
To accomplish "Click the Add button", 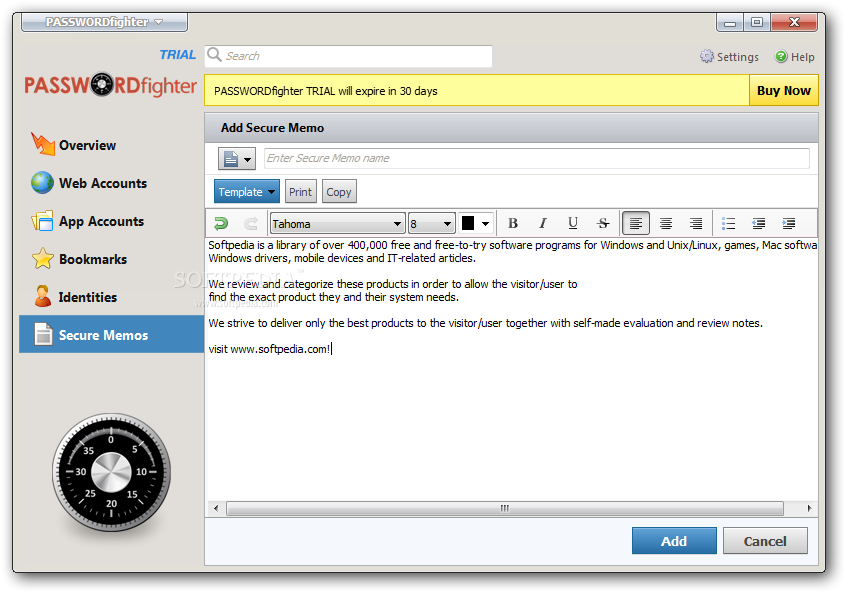I will (674, 541).
